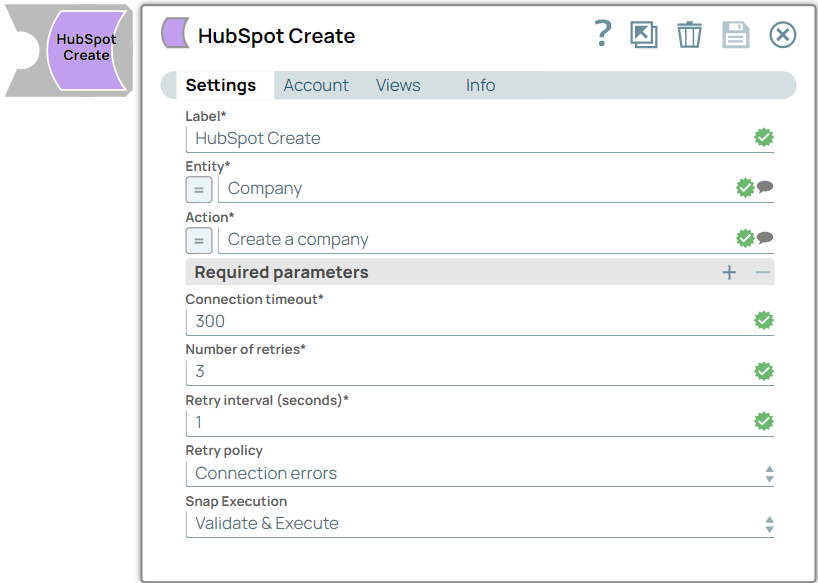
Task: Click the purple snap icon beside dialog title
Action: [175, 33]
